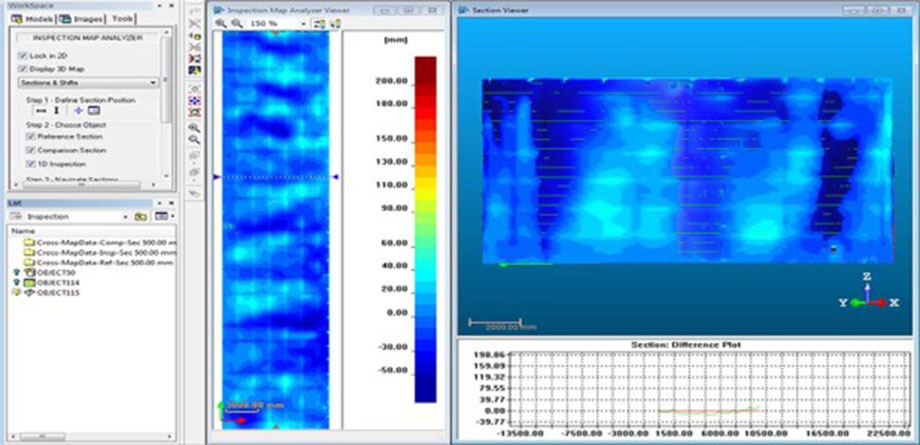
Task: Switch to the Images tab
Action: (x=79, y=19)
